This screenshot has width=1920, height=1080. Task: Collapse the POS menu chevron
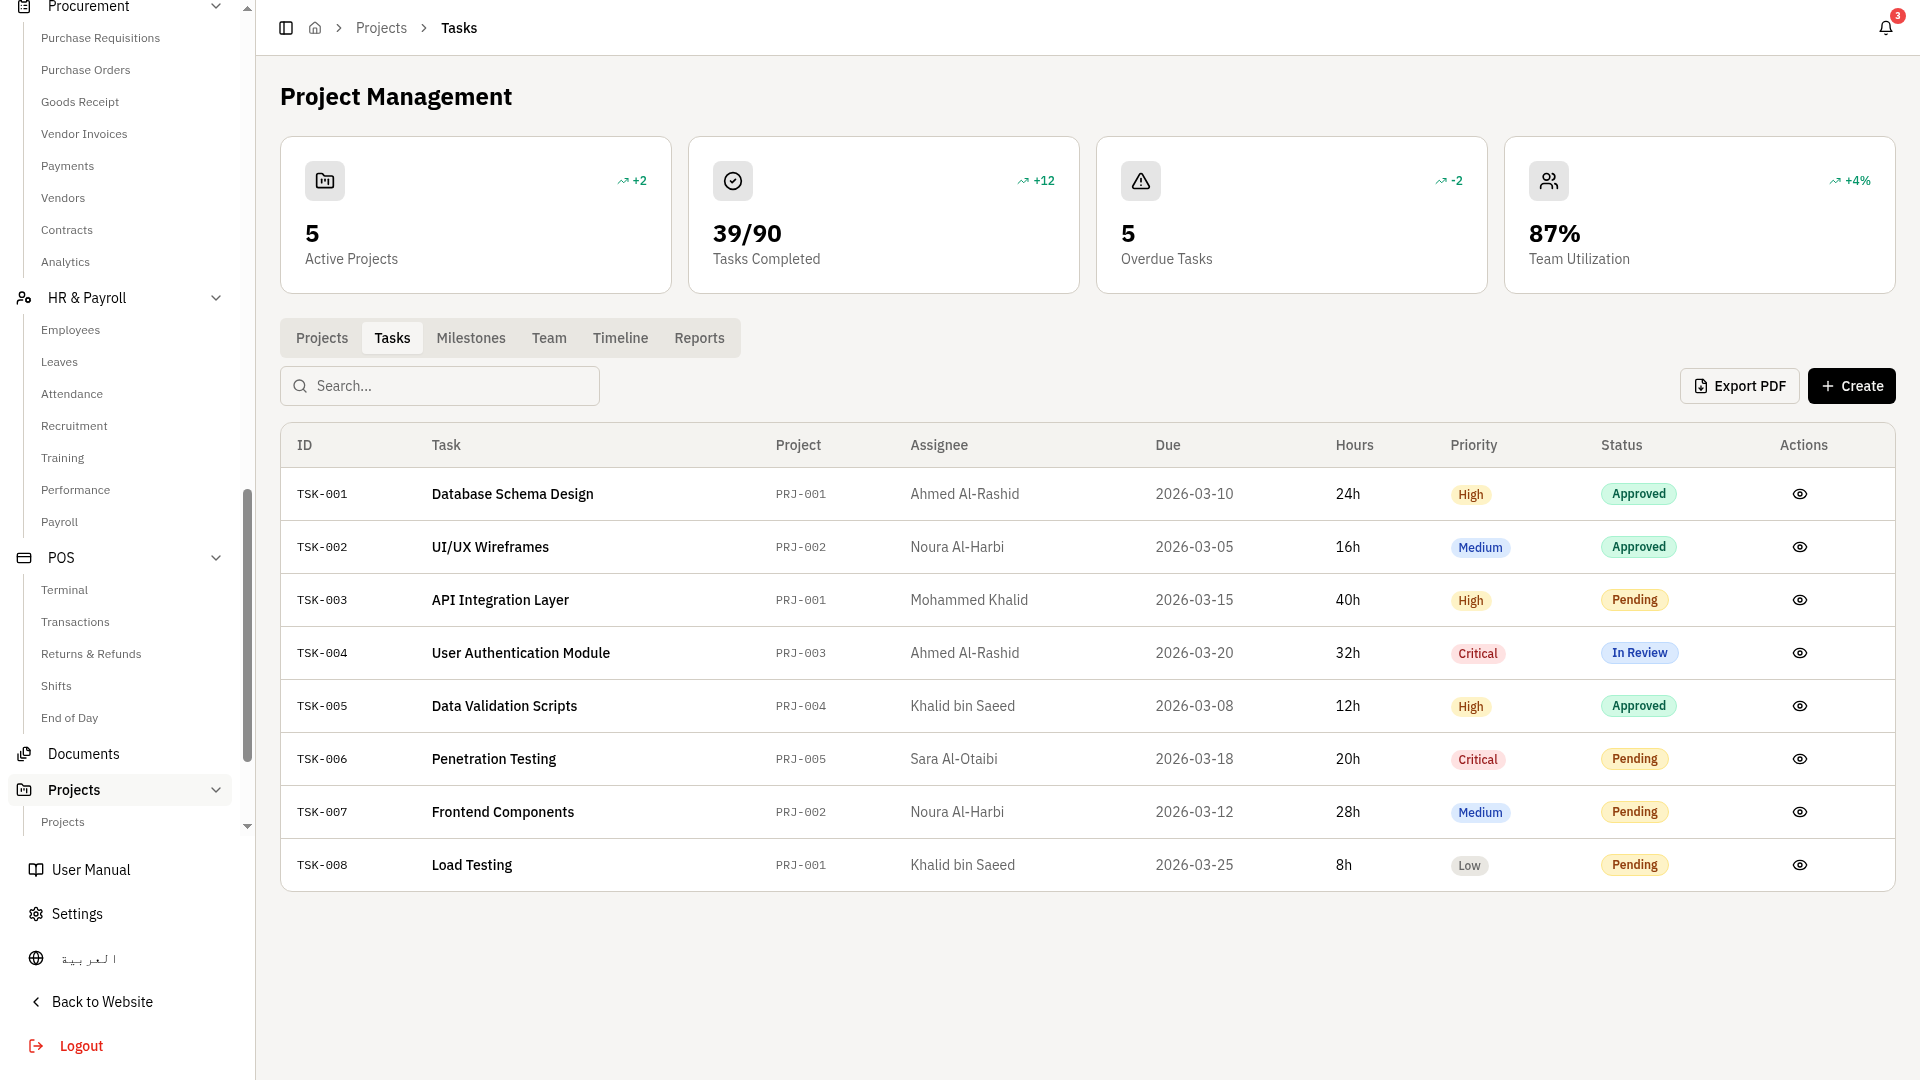(216, 558)
